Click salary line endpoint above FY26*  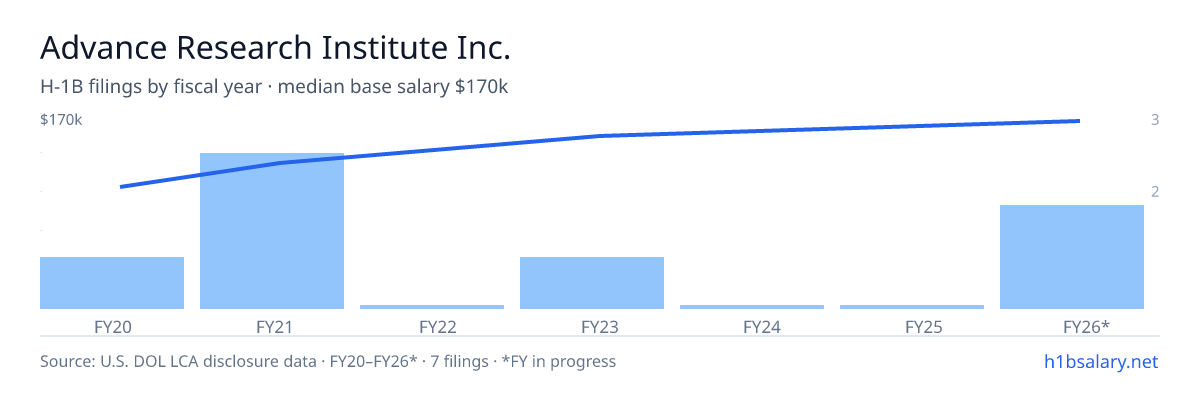pyautogui.click(x=1078, y=121)
